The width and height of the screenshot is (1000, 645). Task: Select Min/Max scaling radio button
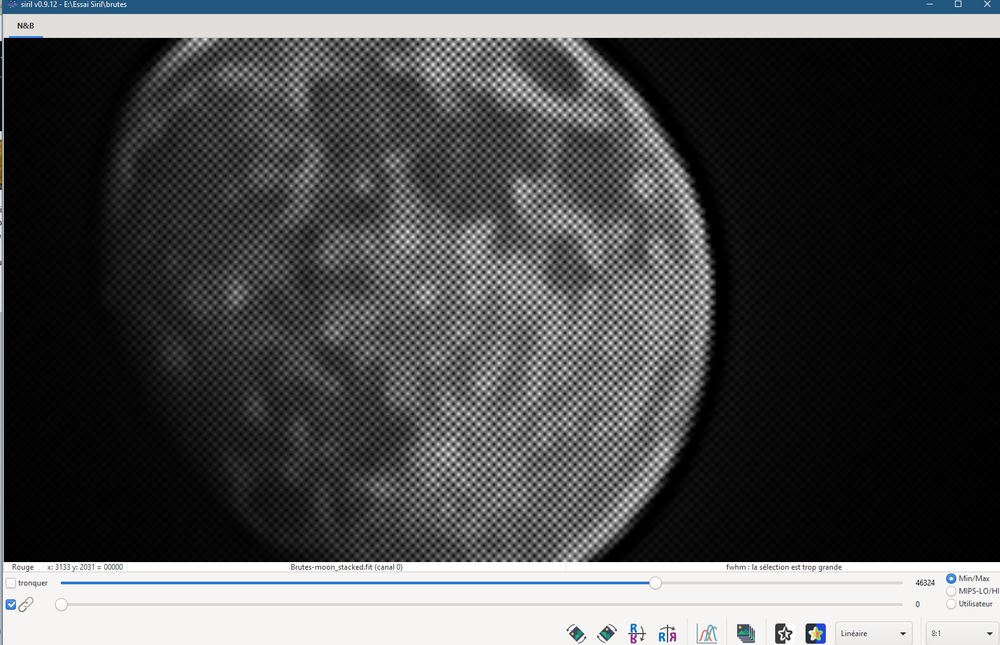(951, 579)
